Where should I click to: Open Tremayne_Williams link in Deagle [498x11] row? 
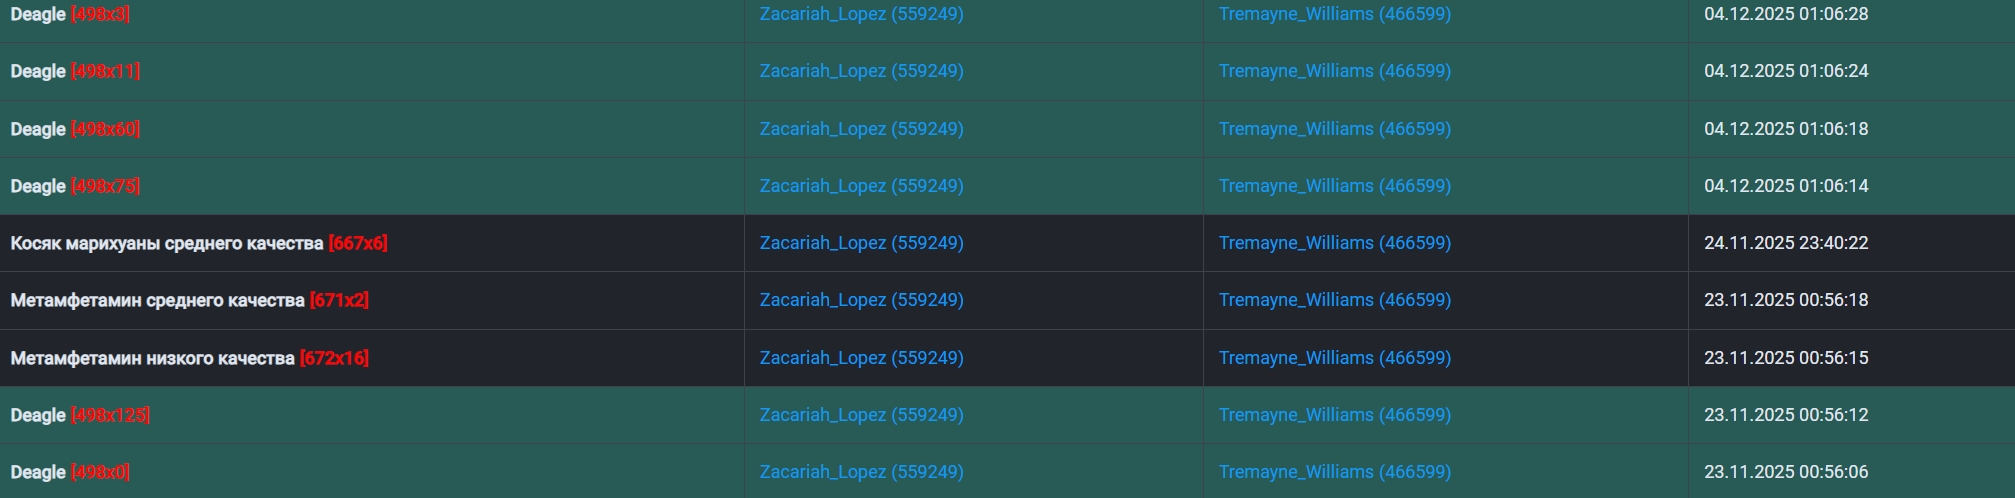tap(1334, 71)
